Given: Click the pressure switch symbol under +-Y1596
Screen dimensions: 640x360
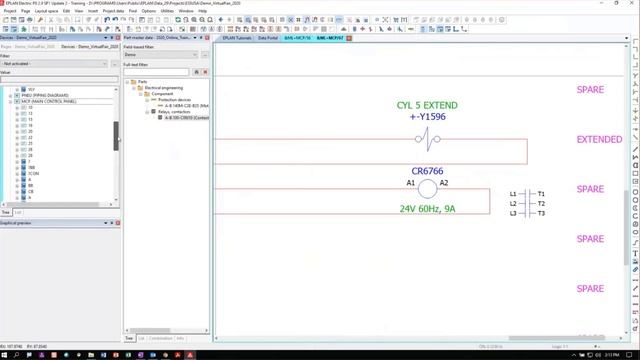Looking at the screenshot, I should tap(427, 139).
